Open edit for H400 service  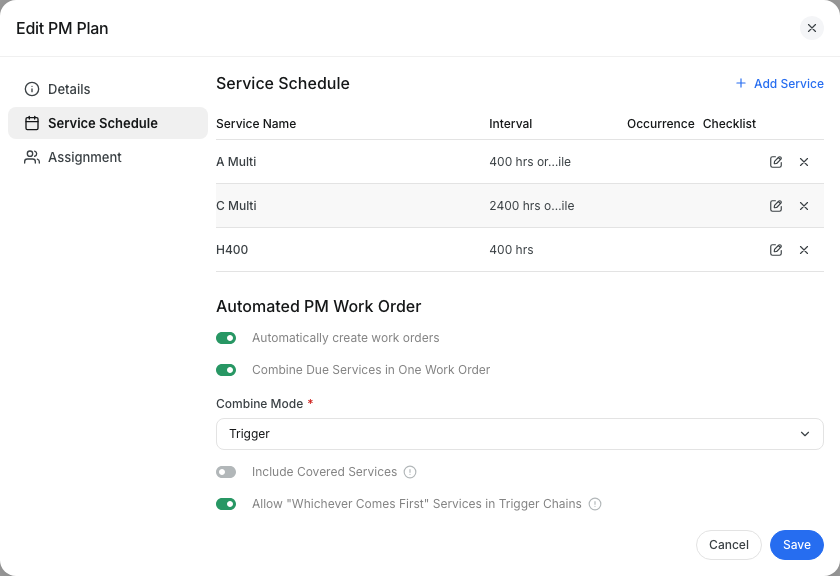776,250
